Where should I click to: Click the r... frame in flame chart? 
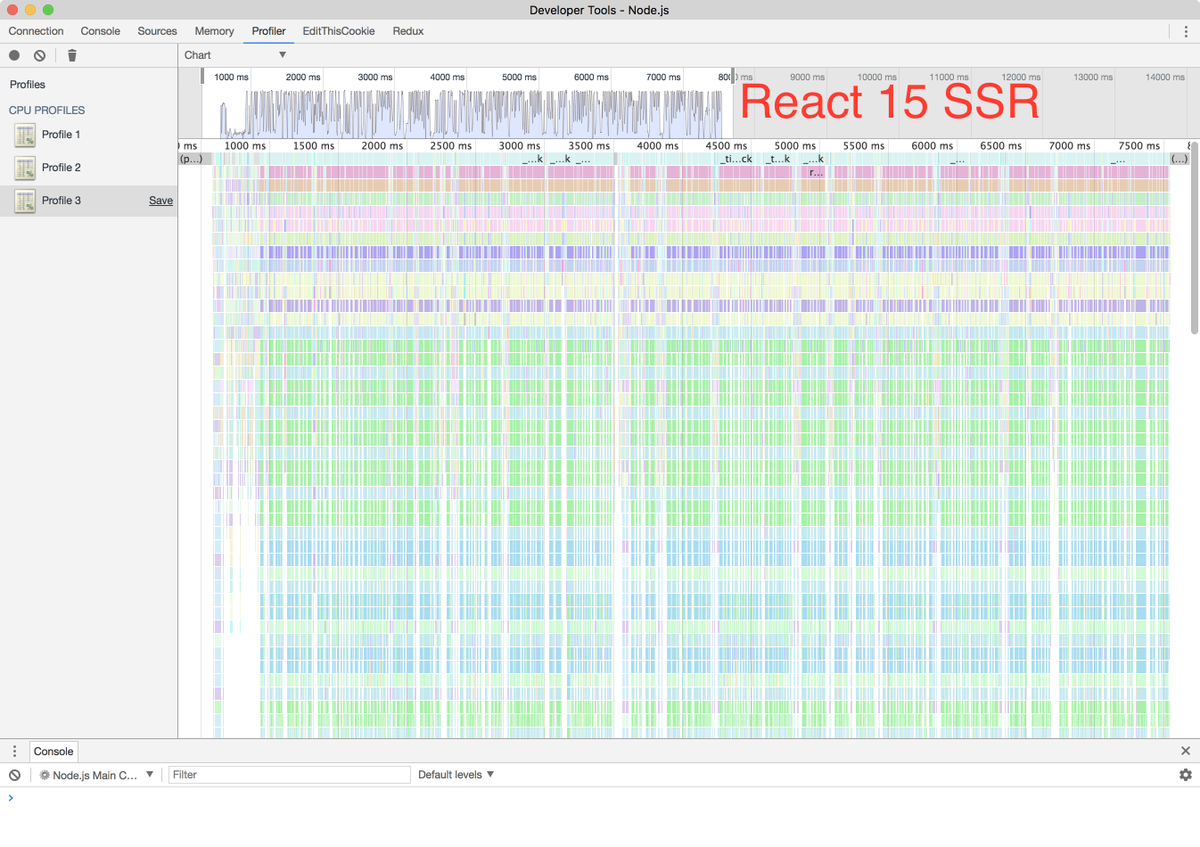coord(817,173)
